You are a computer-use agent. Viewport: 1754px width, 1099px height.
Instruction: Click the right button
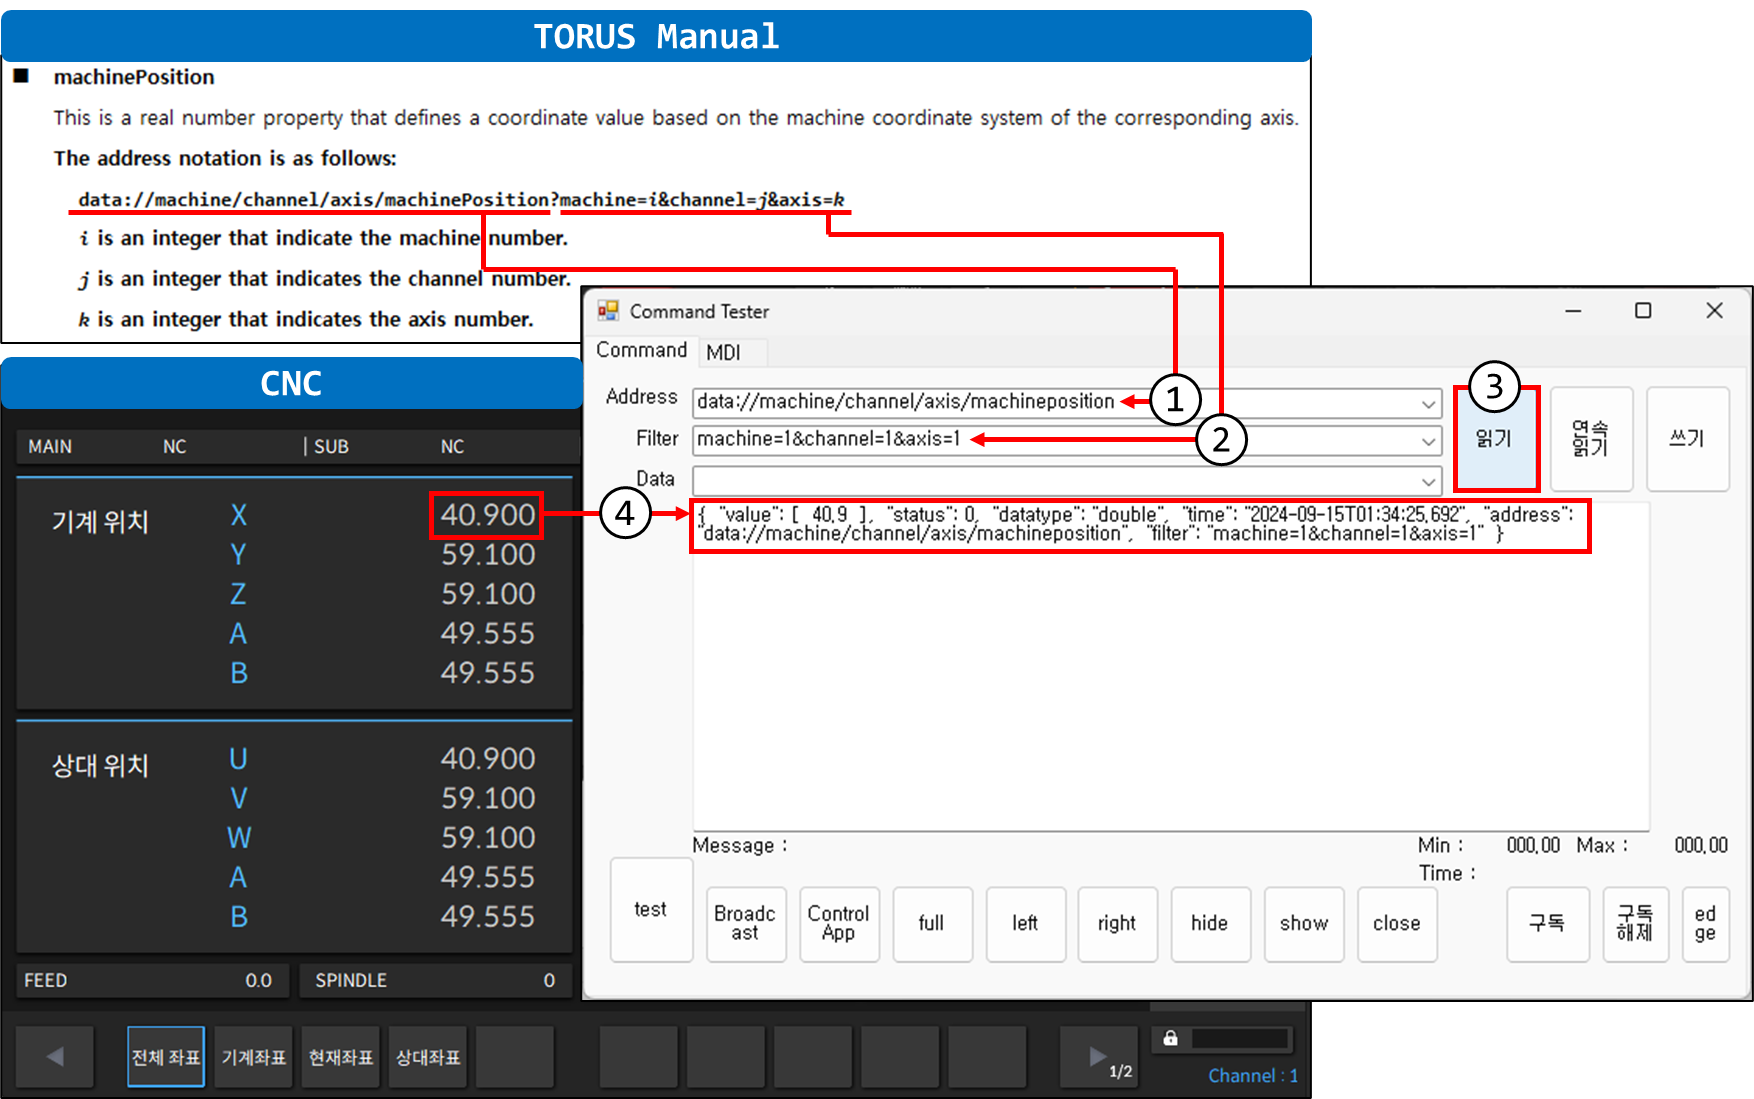[1117, 923]
